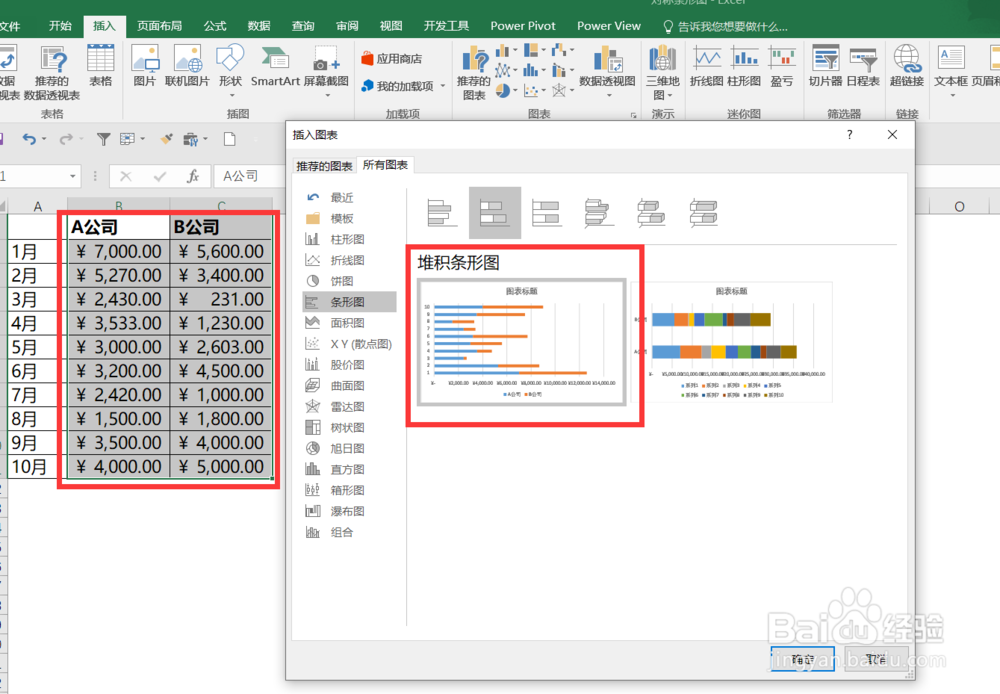The height and width of the screenshot is (694, 1000).
Task: Select the 3-D stacked bar subtype icon
Action: point(651,212)
